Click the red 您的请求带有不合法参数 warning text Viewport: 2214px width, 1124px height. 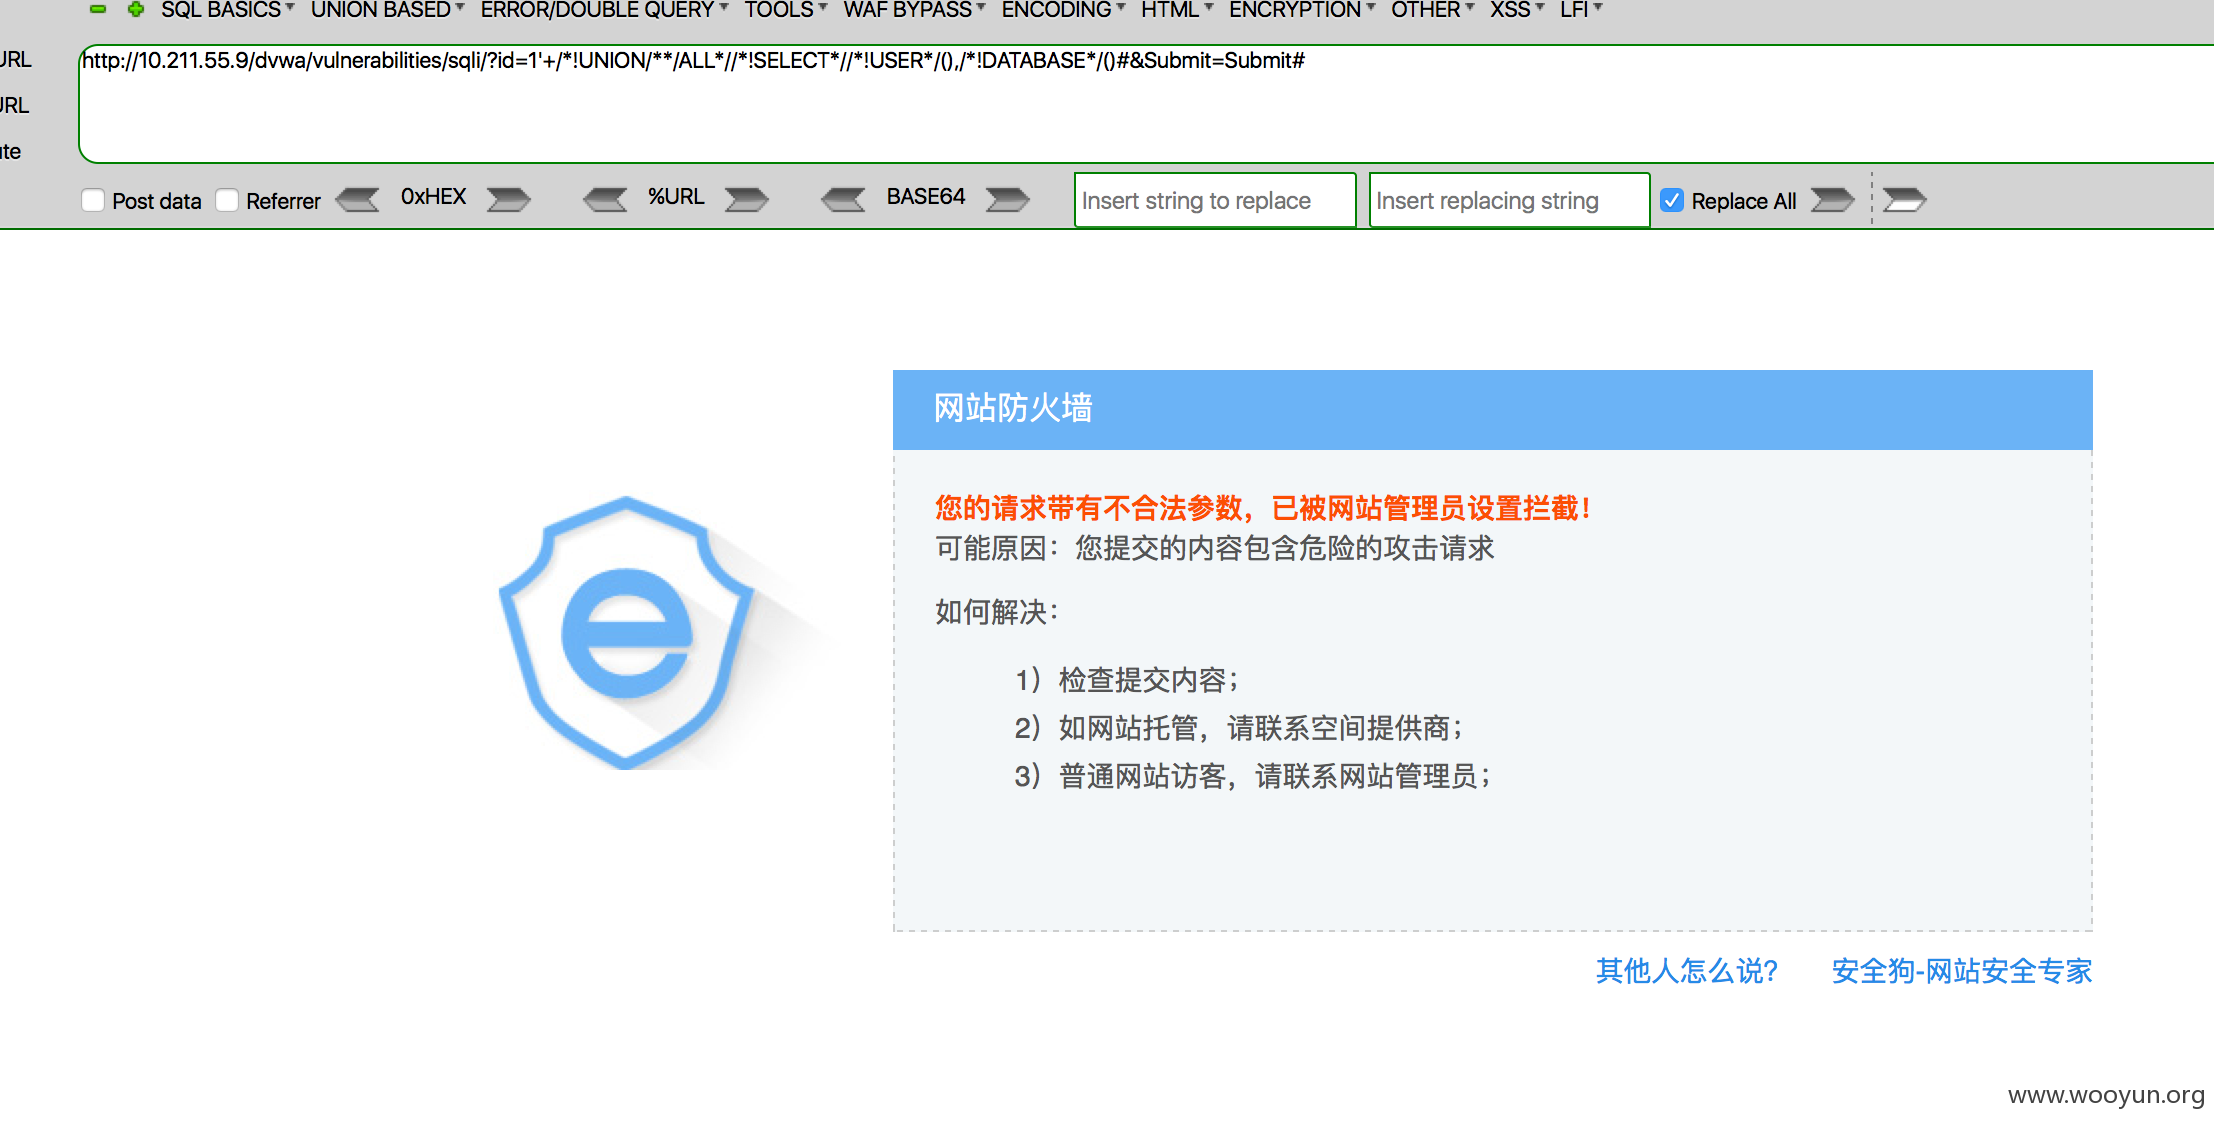(1263, 508)
